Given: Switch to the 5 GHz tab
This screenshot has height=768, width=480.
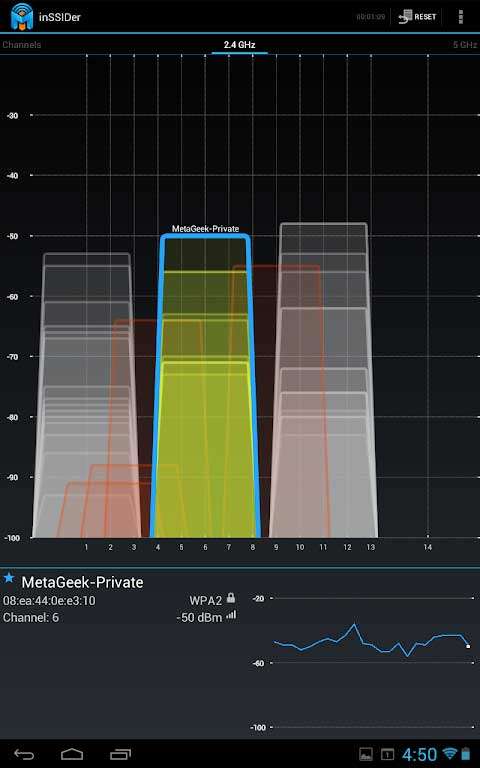Looking at the screenshot, I should 465,45.
